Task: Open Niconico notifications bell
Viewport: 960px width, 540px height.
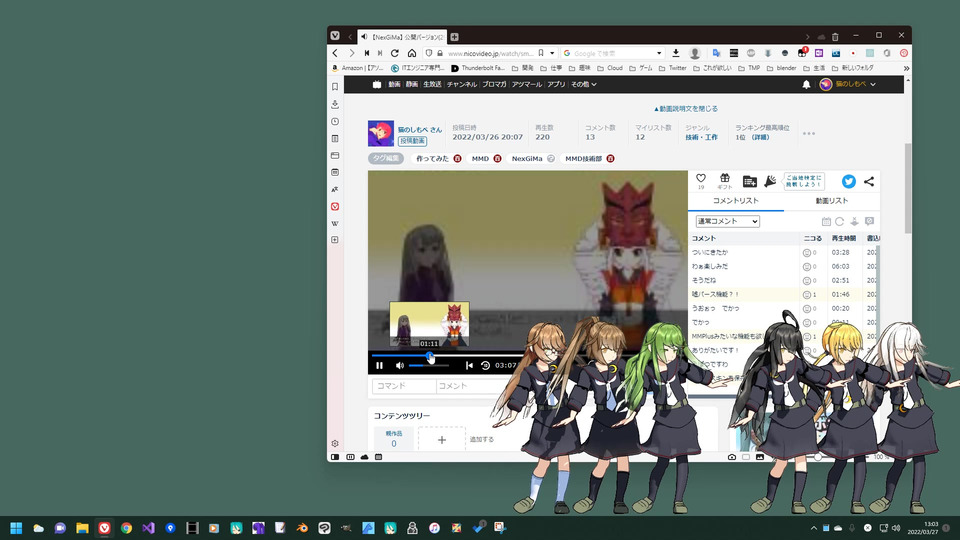Action: [806, 84]
